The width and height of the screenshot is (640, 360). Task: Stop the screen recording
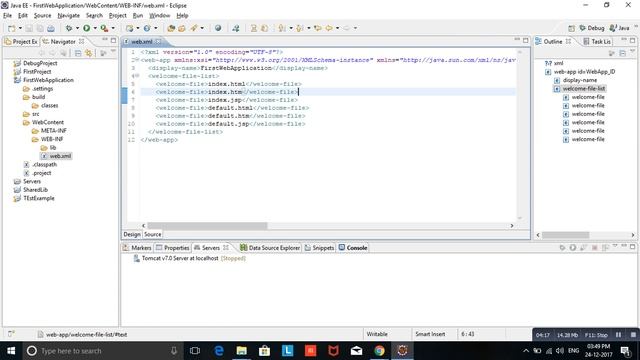pos(633,335)
